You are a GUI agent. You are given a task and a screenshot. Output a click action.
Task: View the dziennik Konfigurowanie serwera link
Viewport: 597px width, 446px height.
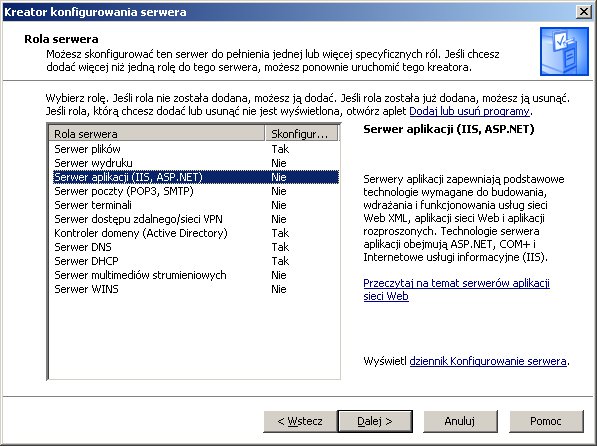click(x=488, y=361)
